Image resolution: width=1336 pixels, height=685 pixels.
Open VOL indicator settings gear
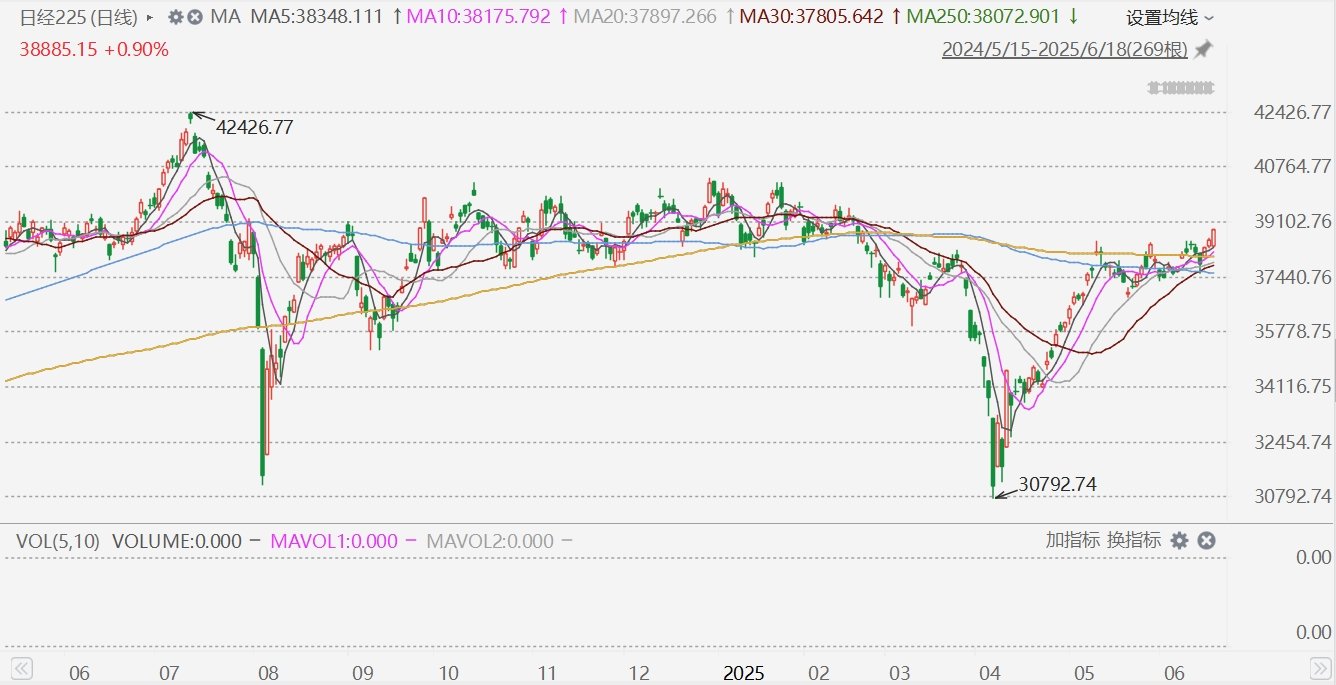pos(1179,540)
